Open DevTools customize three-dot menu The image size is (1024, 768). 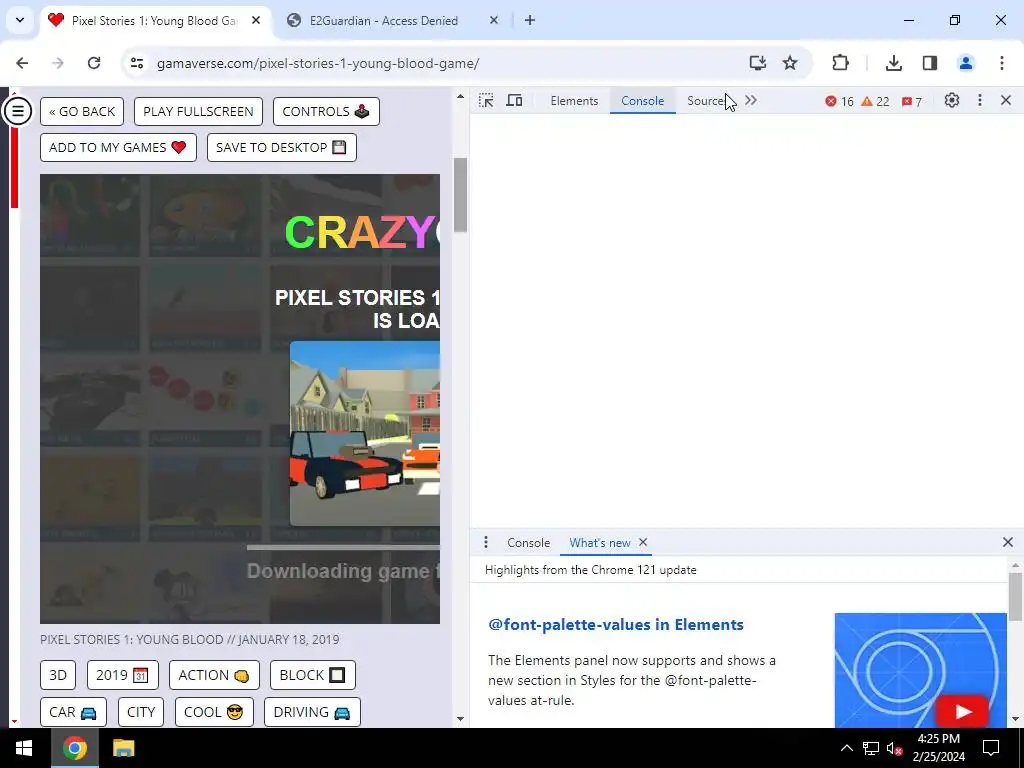click(x=980, y=101)
